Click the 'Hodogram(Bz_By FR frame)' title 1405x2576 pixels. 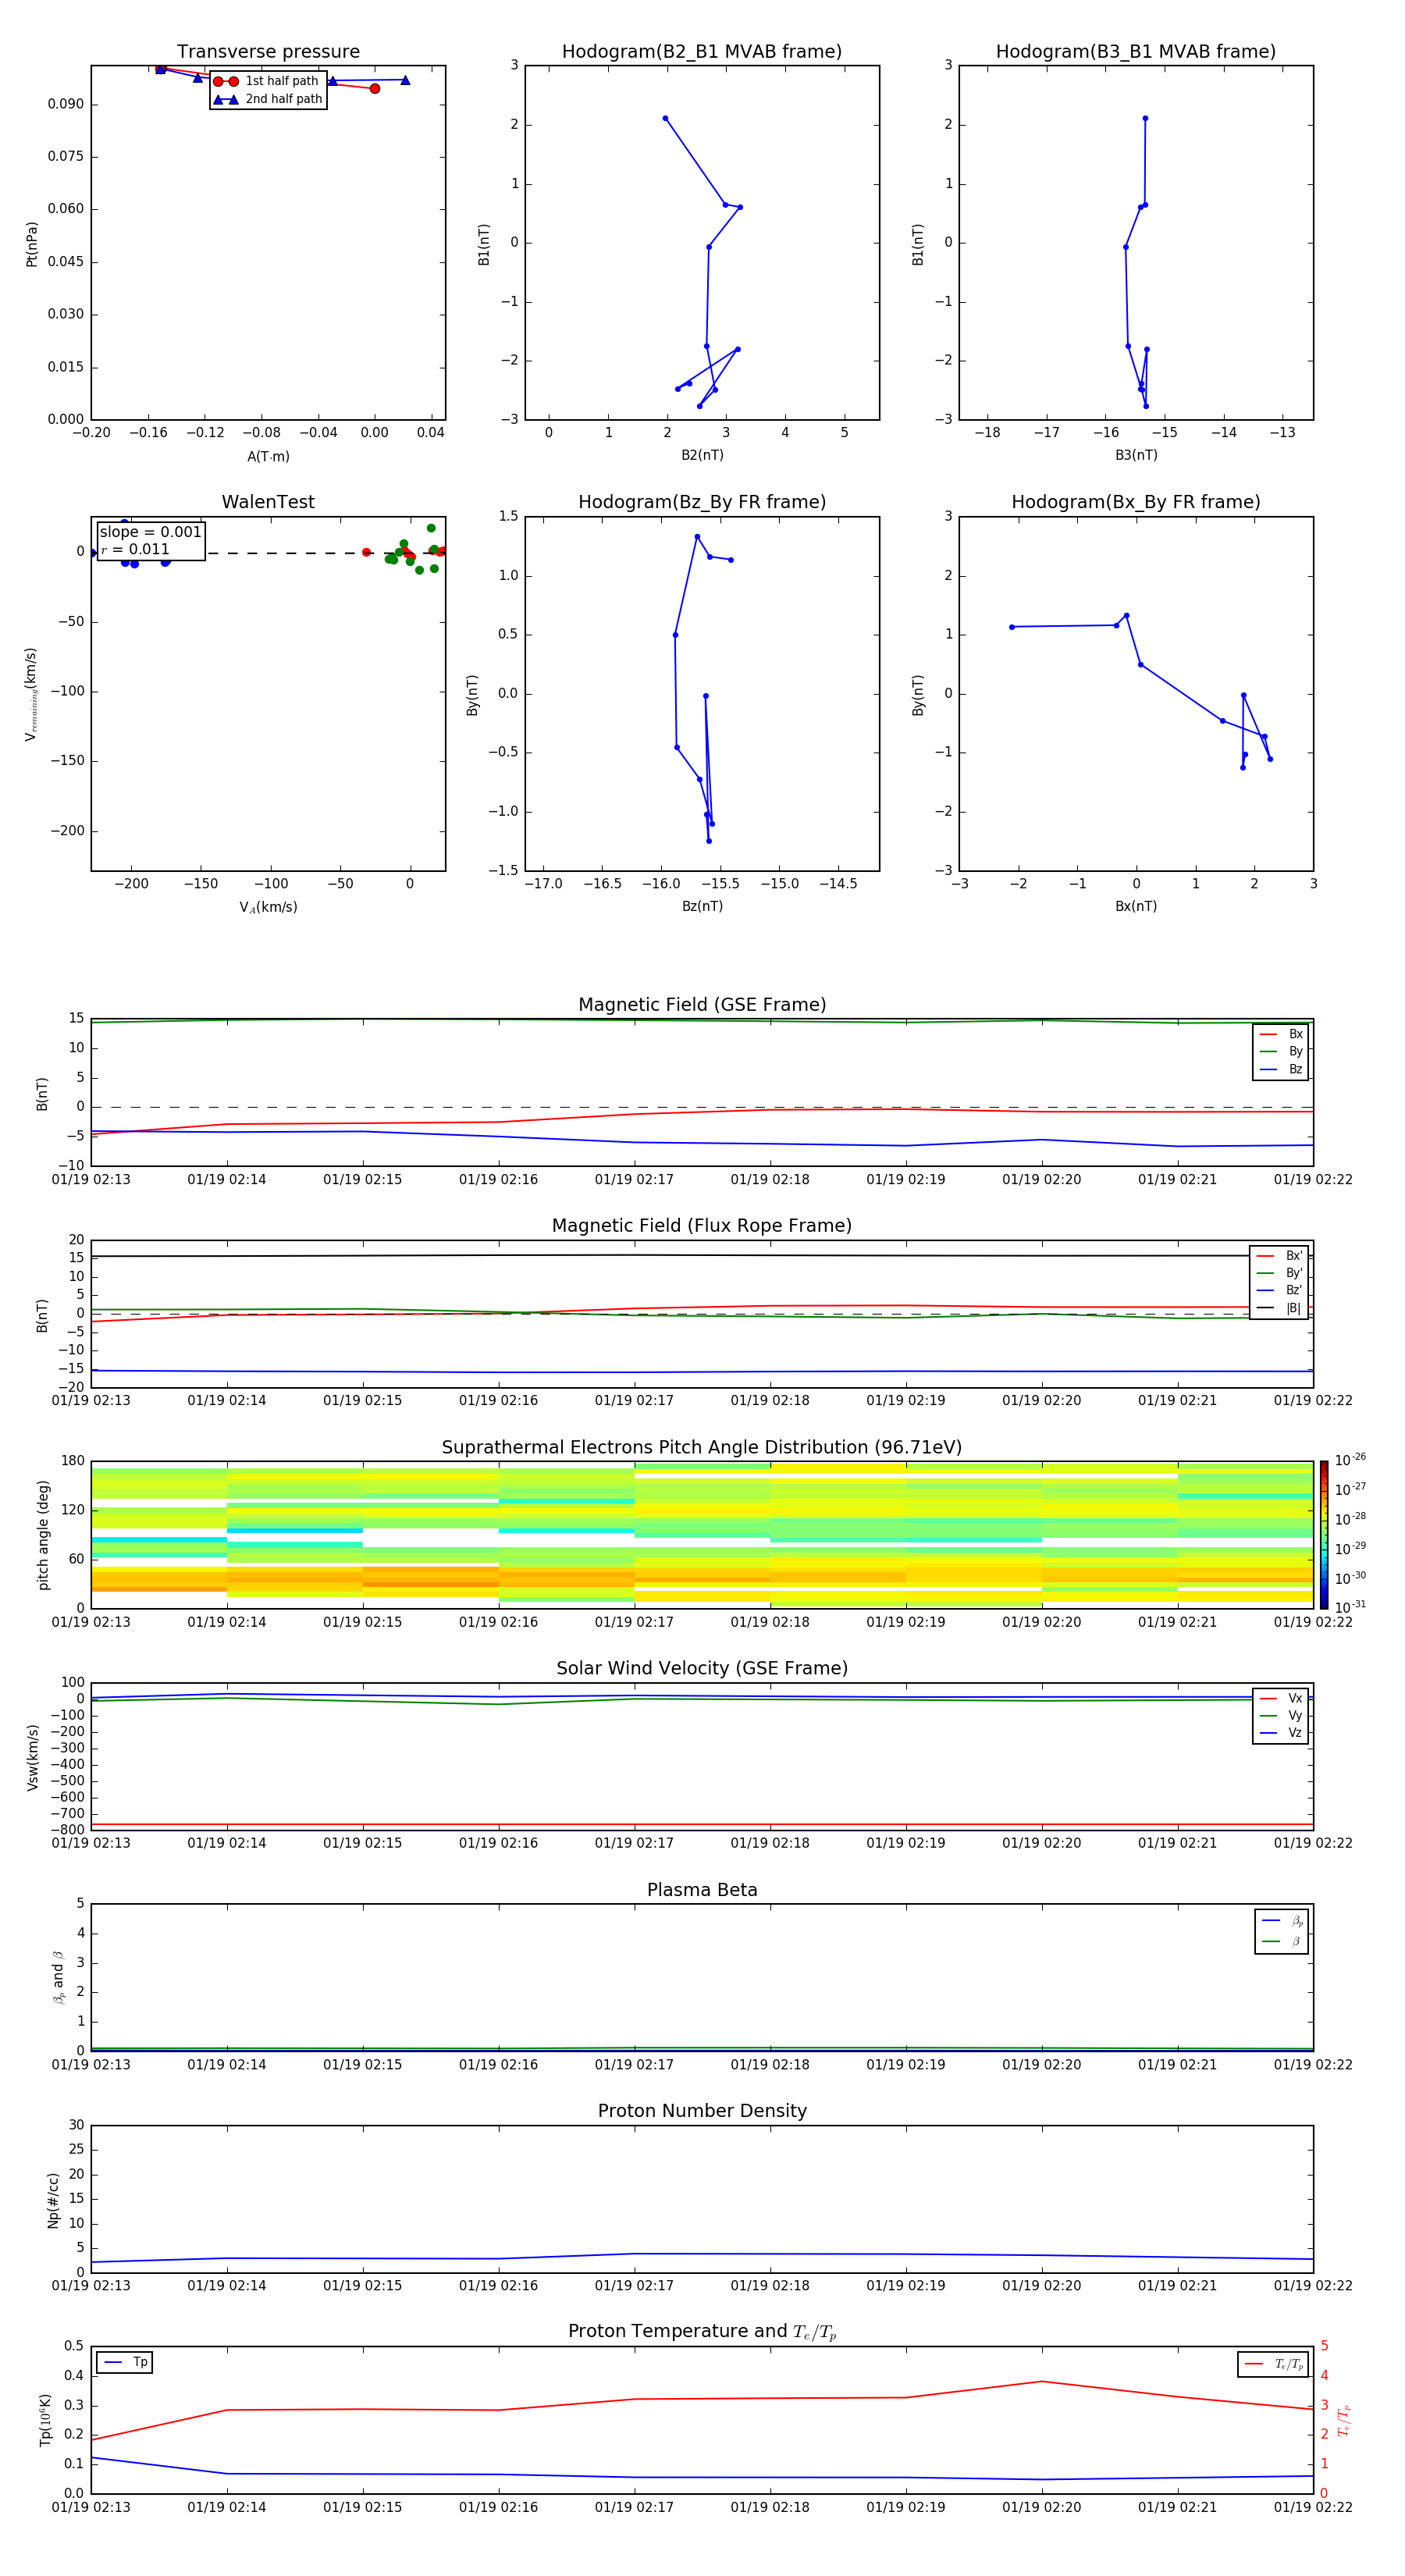click(x=702, y=502)
